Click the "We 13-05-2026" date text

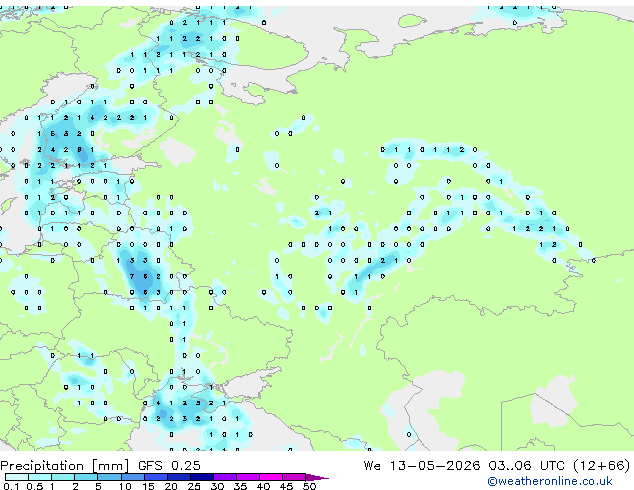coord(422,465)
